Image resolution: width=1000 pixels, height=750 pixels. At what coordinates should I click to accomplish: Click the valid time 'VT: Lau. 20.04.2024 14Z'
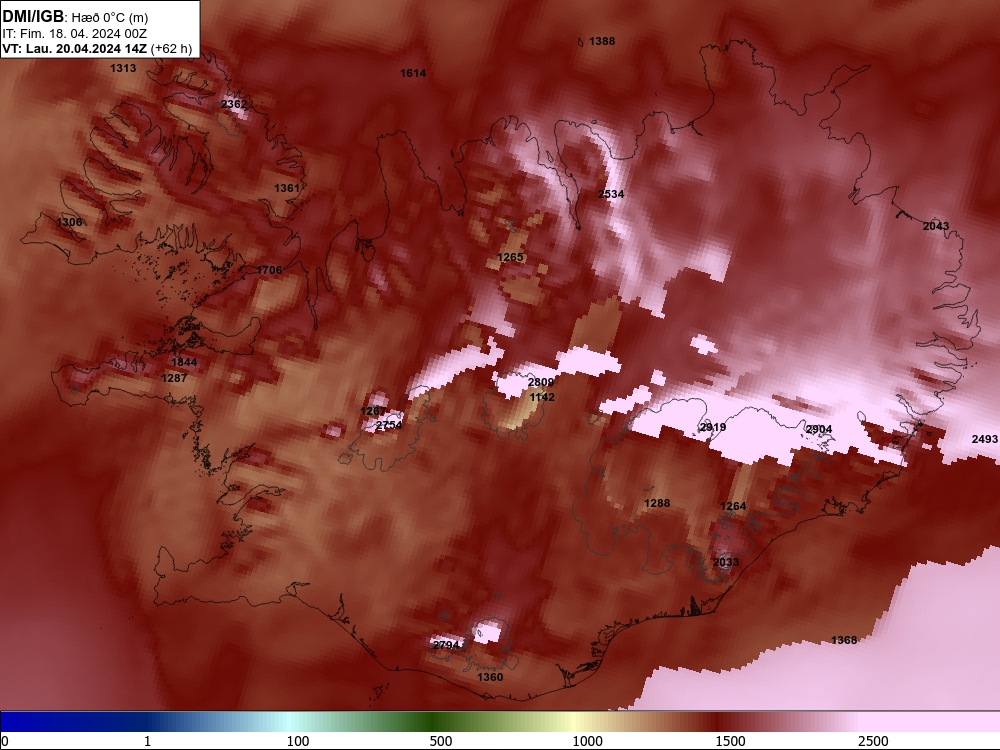click(x=75, y=49)
